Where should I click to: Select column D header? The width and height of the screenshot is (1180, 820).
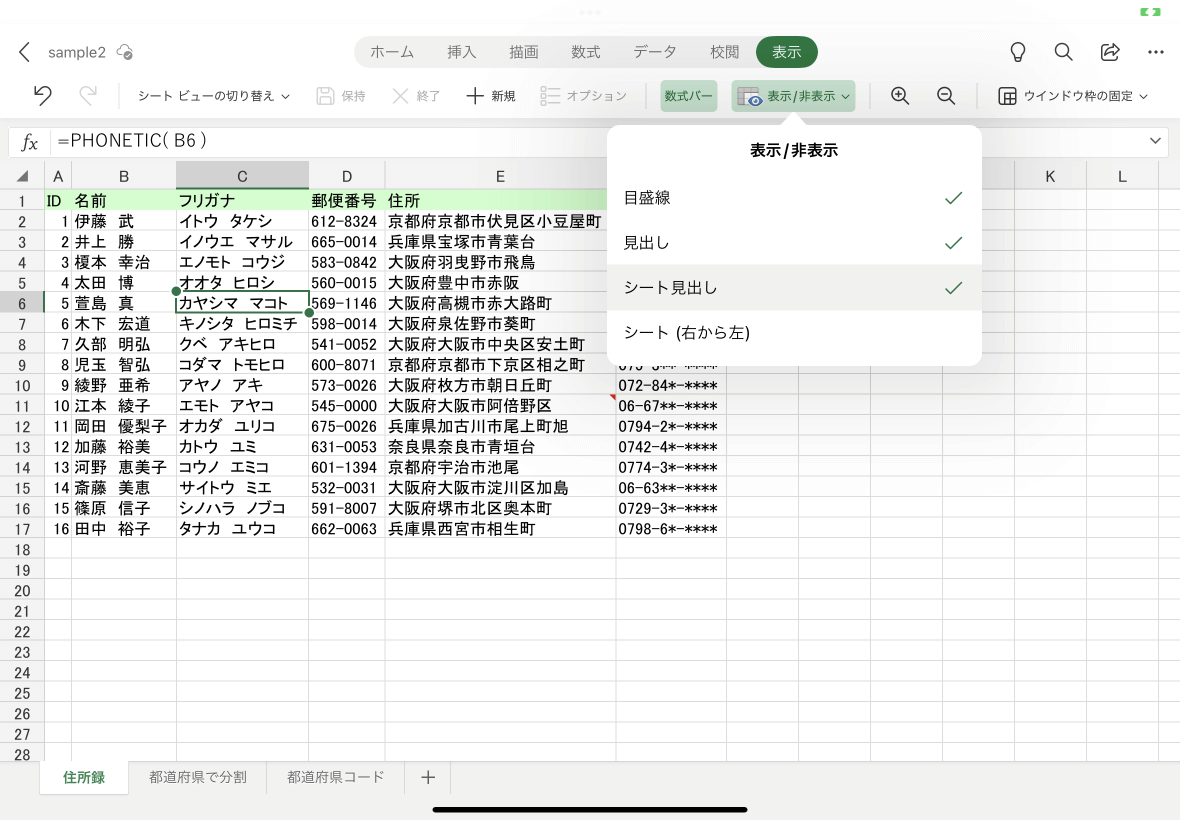point(346,176)
